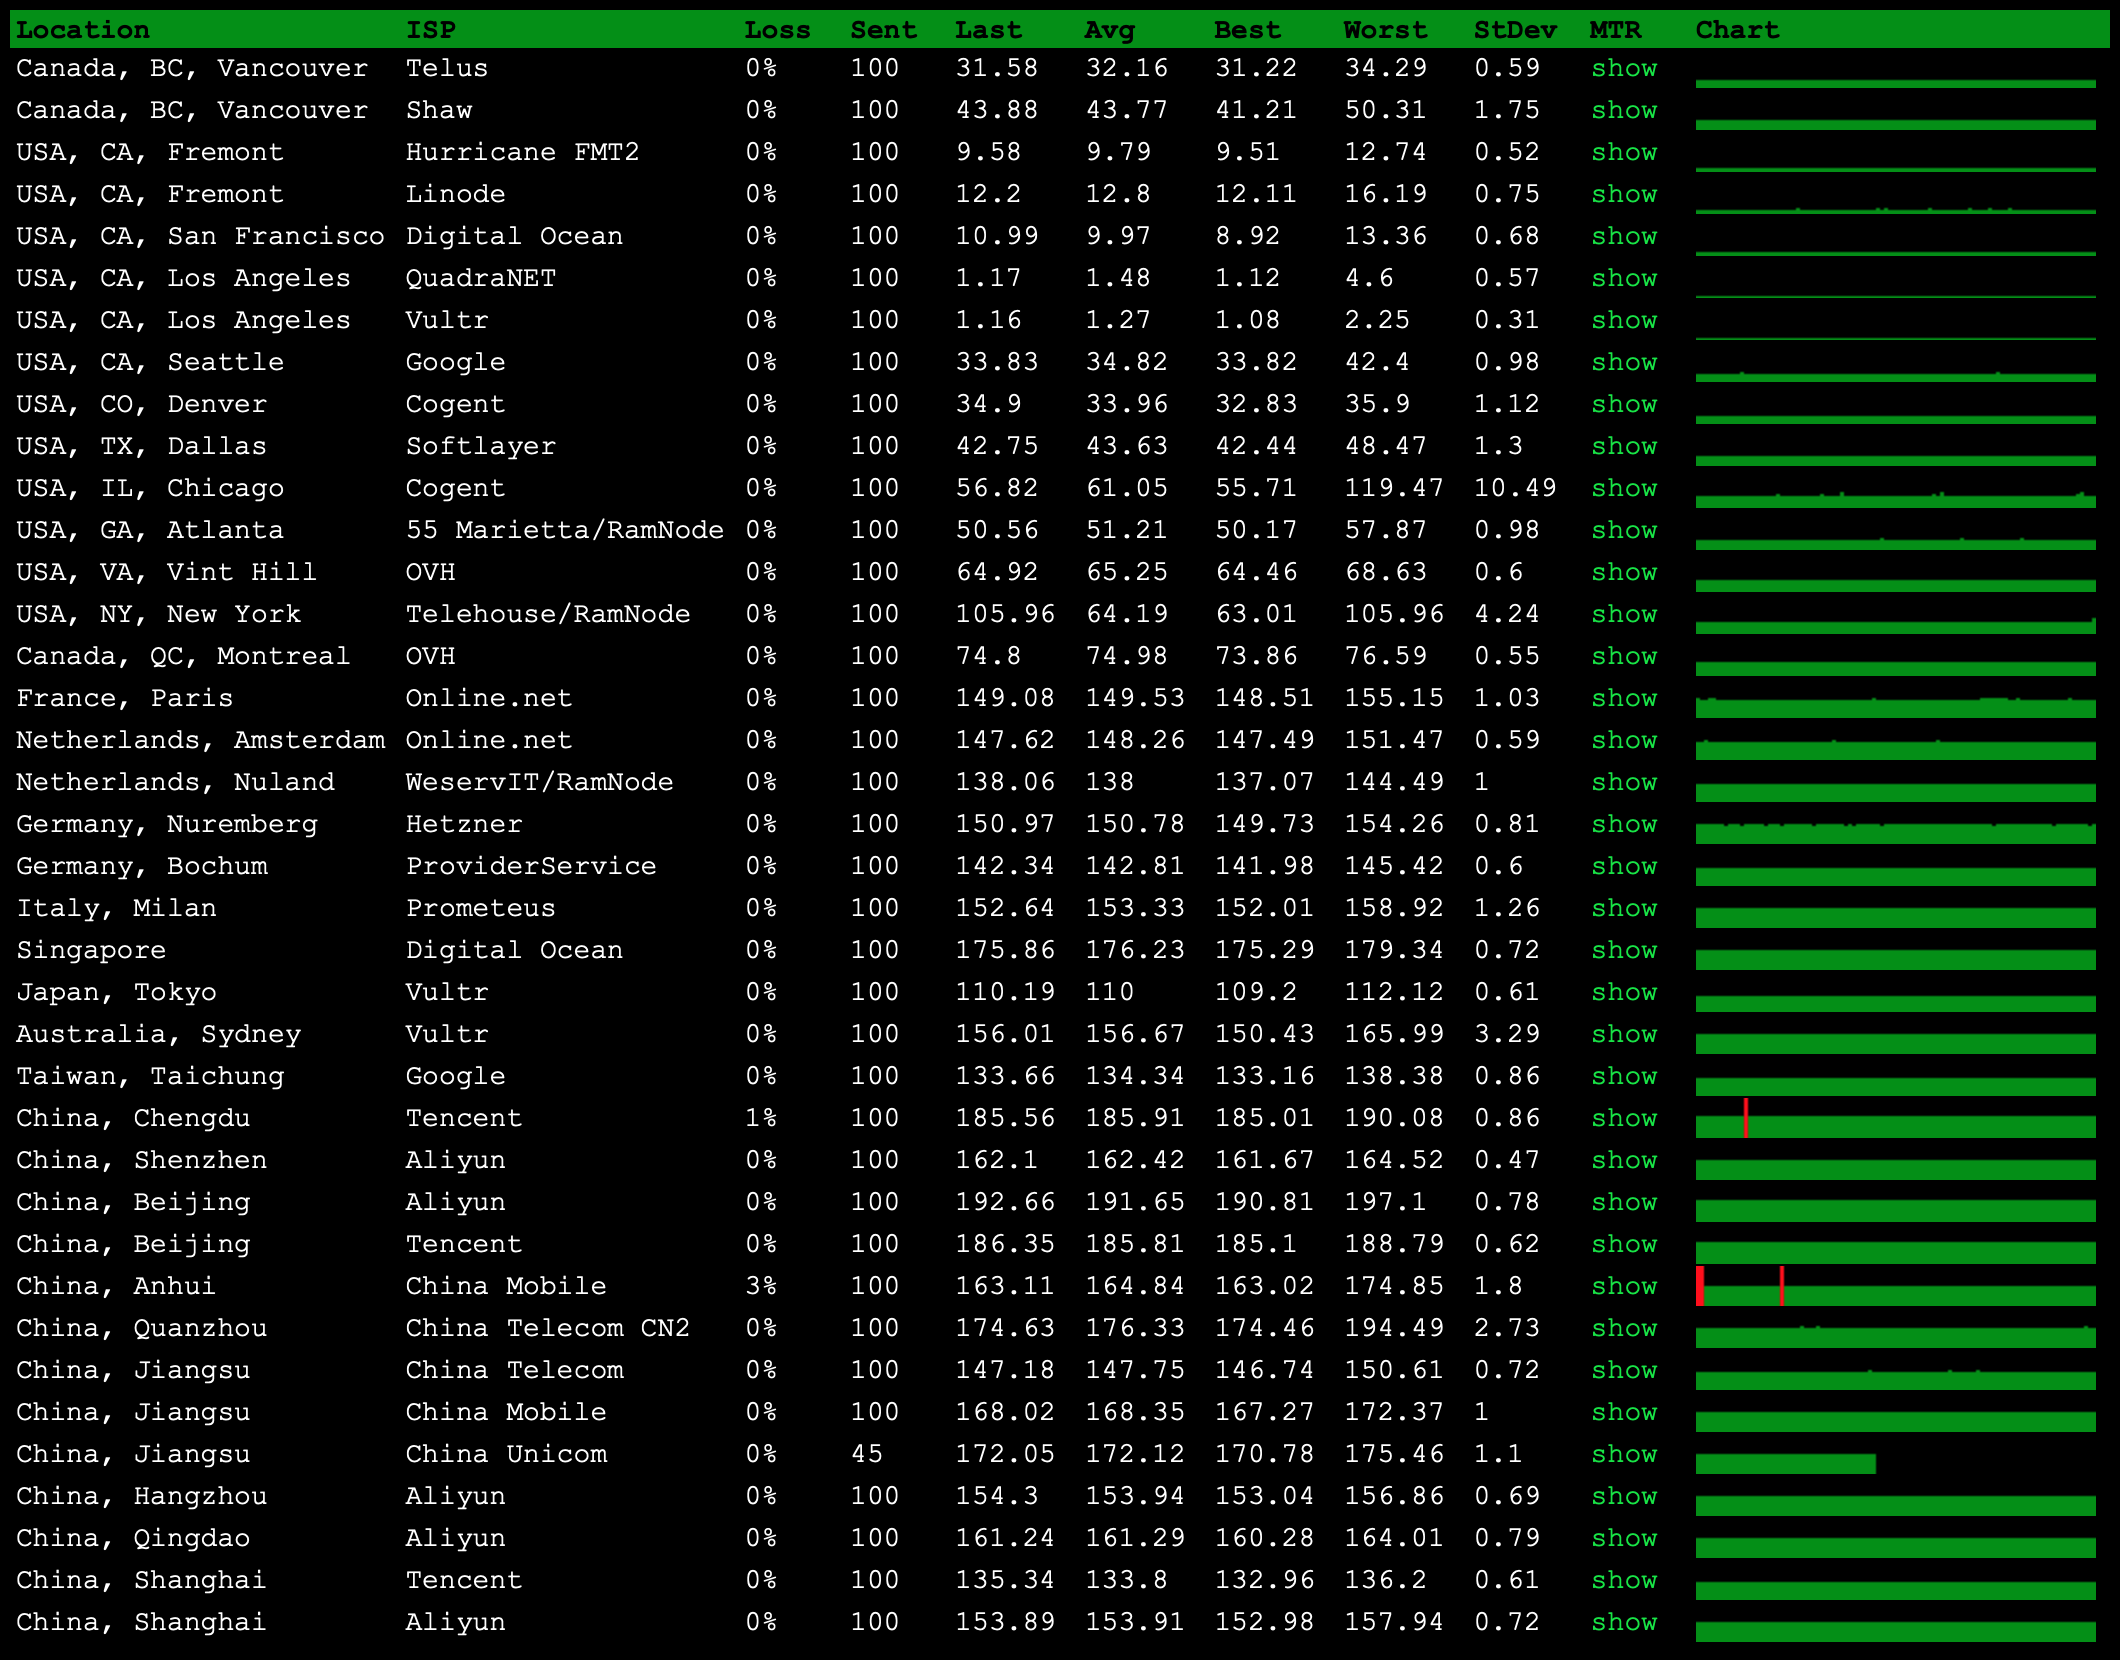Screen dimensions: 2120x1660
Task: Select the Sydney Vultr location cell
Action: coord(158,1034)
